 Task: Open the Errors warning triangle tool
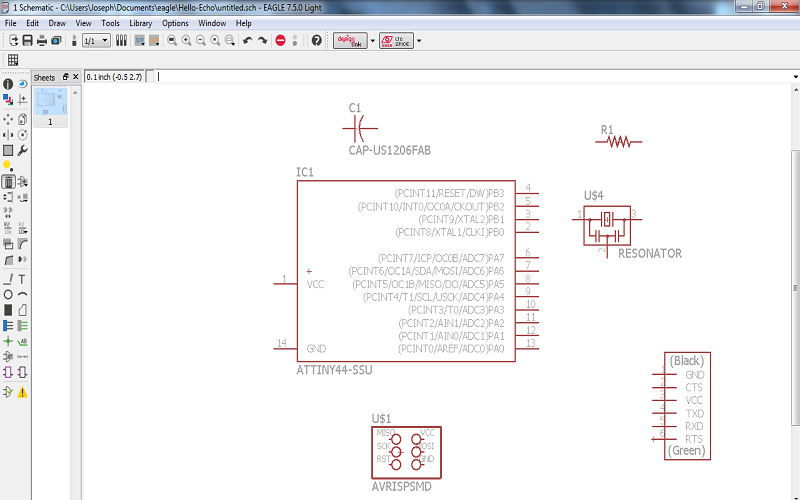coord(22,392)
